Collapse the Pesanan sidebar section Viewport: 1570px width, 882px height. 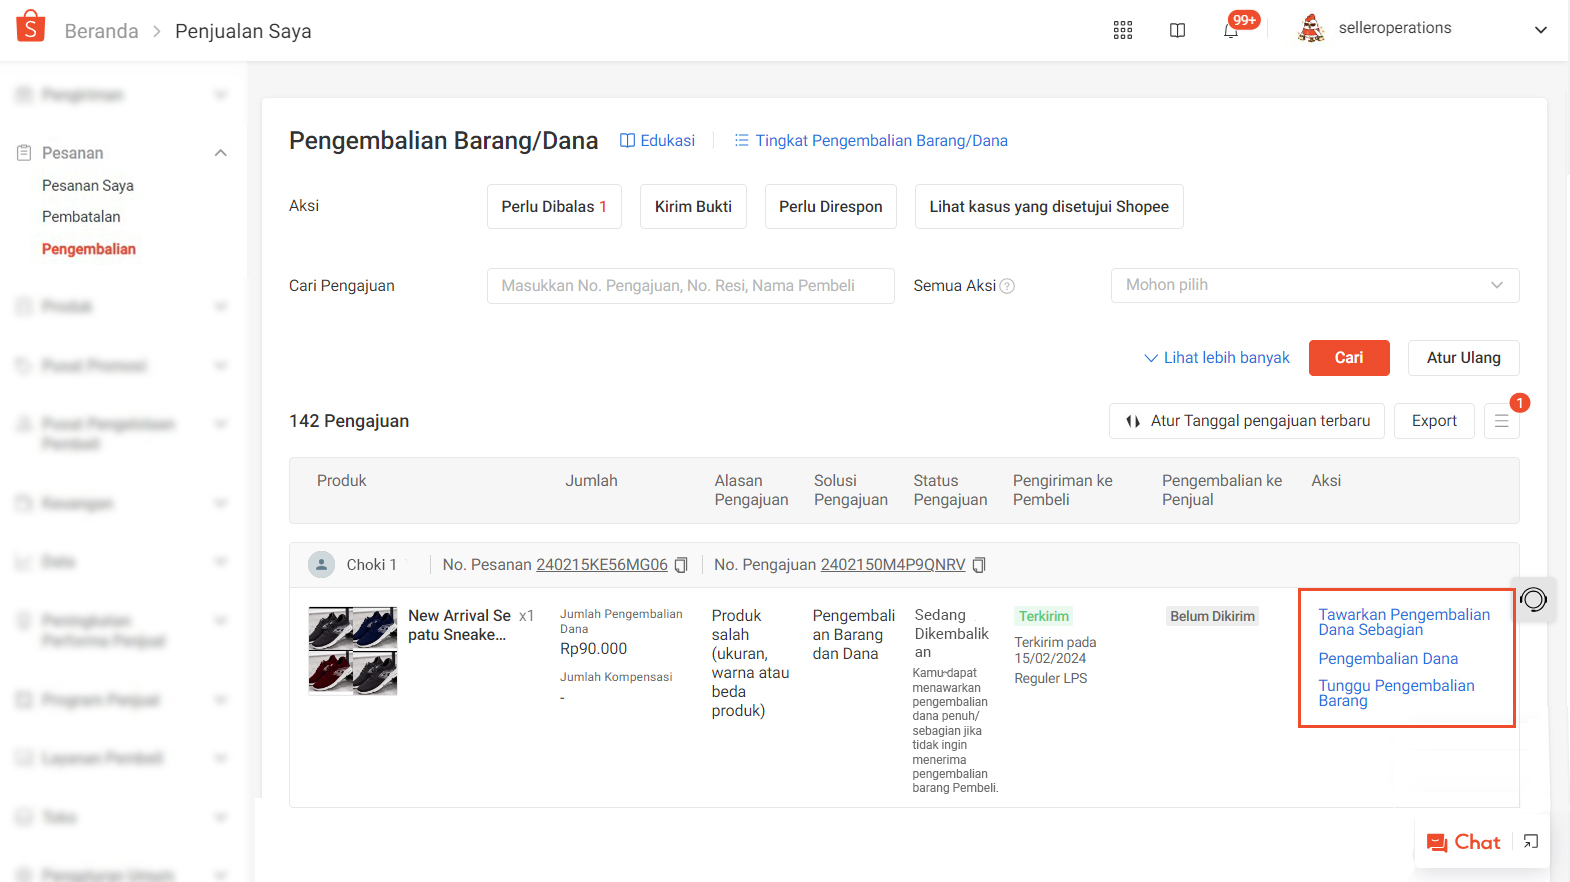221,153
